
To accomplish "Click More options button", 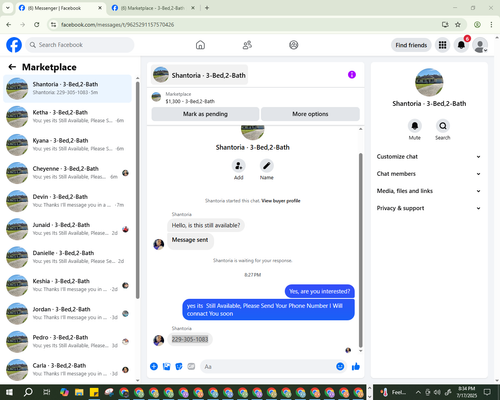I will [x=310, y=114].
